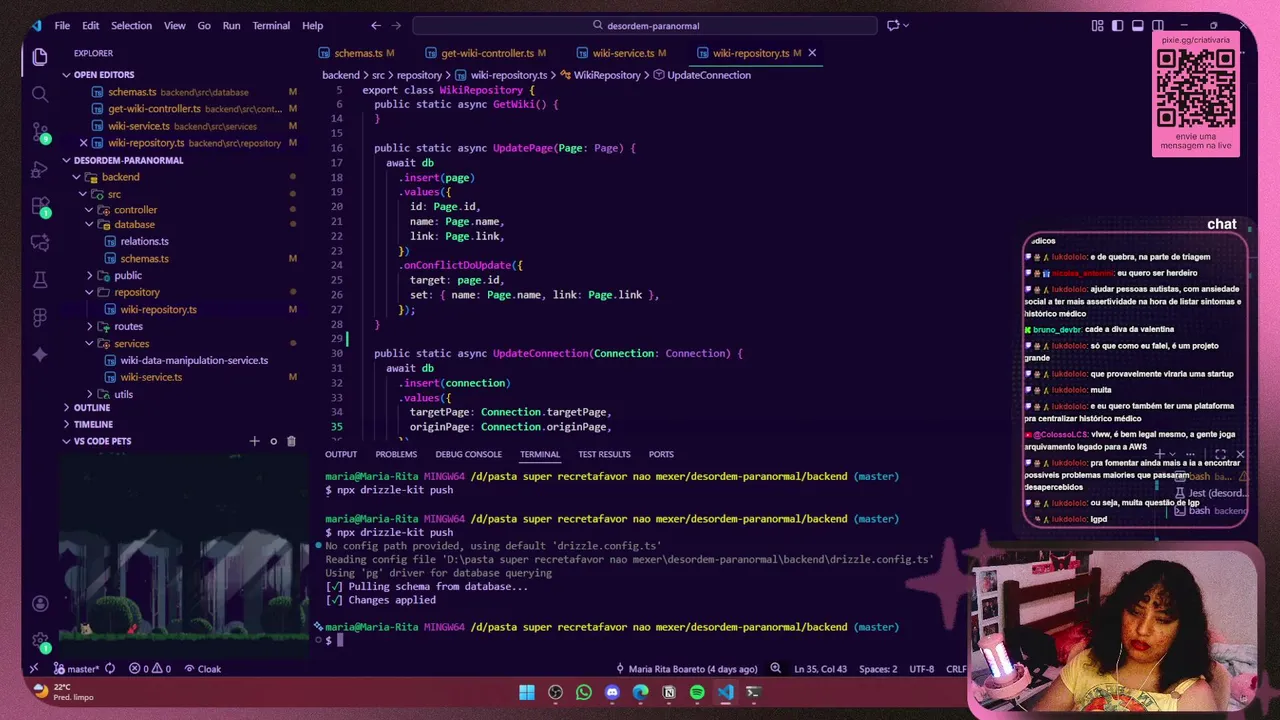1280x720 pixels.
Task: Go forward with the navigation arrow
Action: pos(396,25)
